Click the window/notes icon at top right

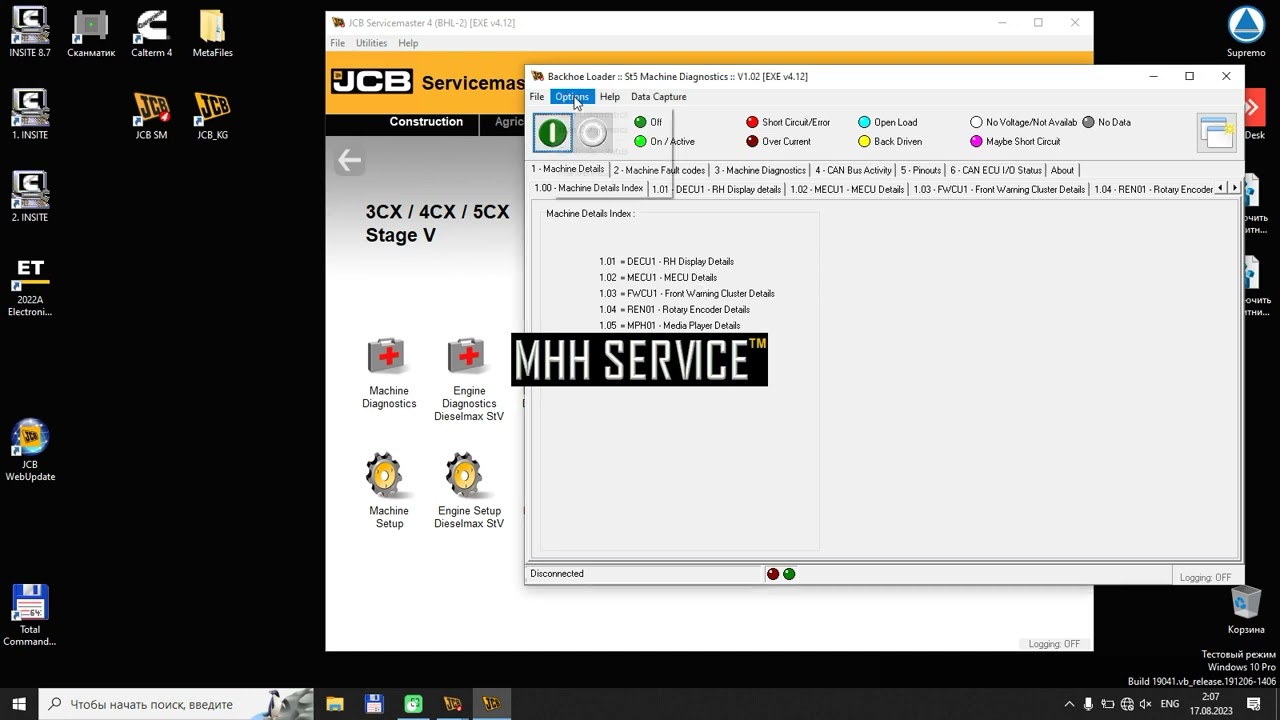click(x=1217, y=132)
